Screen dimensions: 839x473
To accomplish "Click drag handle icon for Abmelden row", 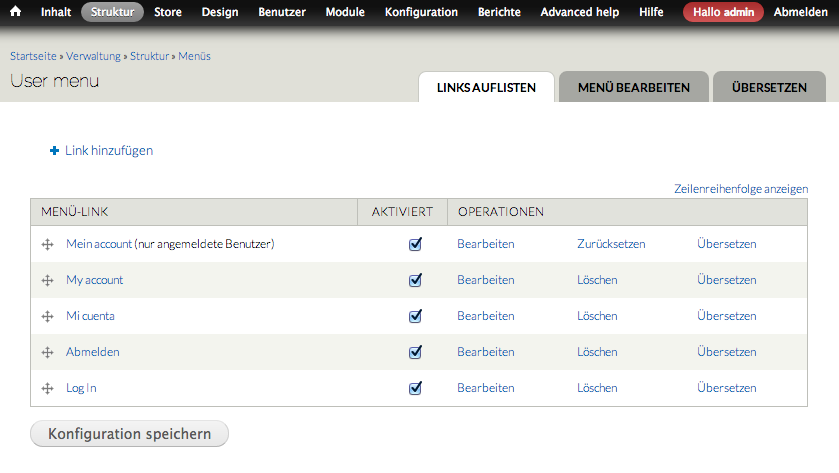I will [x=47, y=352].
